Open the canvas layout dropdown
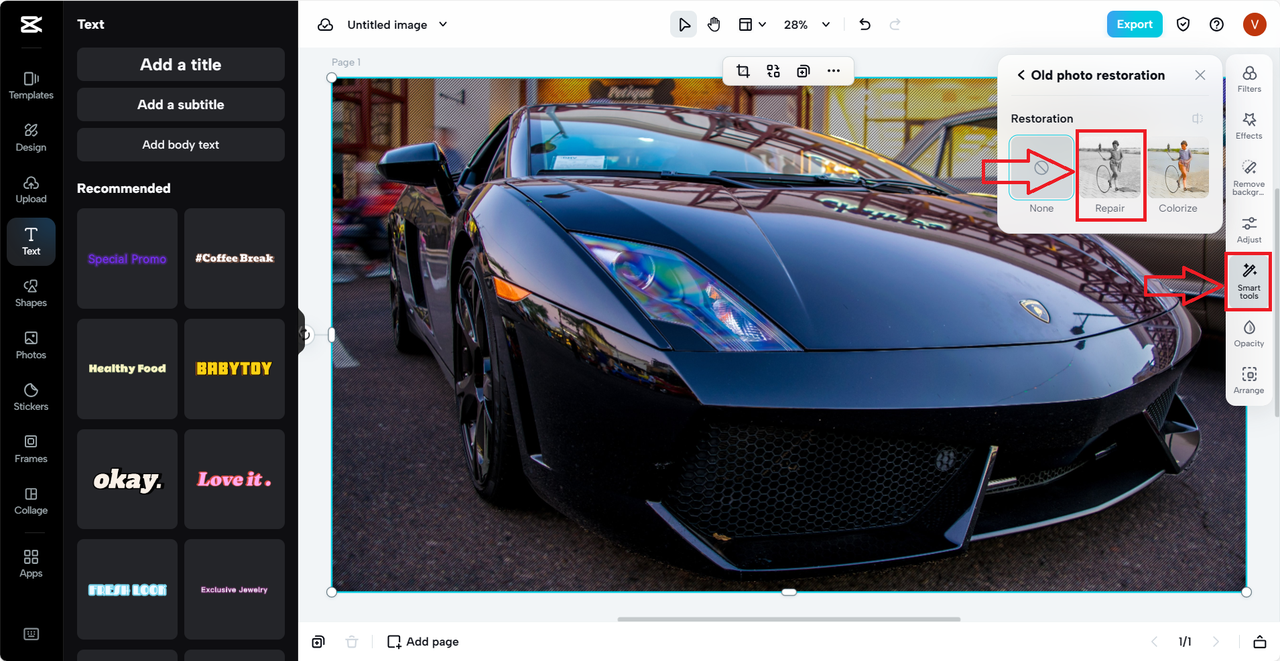Viewport: 1280px width, 661px height. click(x=752, y=24)
